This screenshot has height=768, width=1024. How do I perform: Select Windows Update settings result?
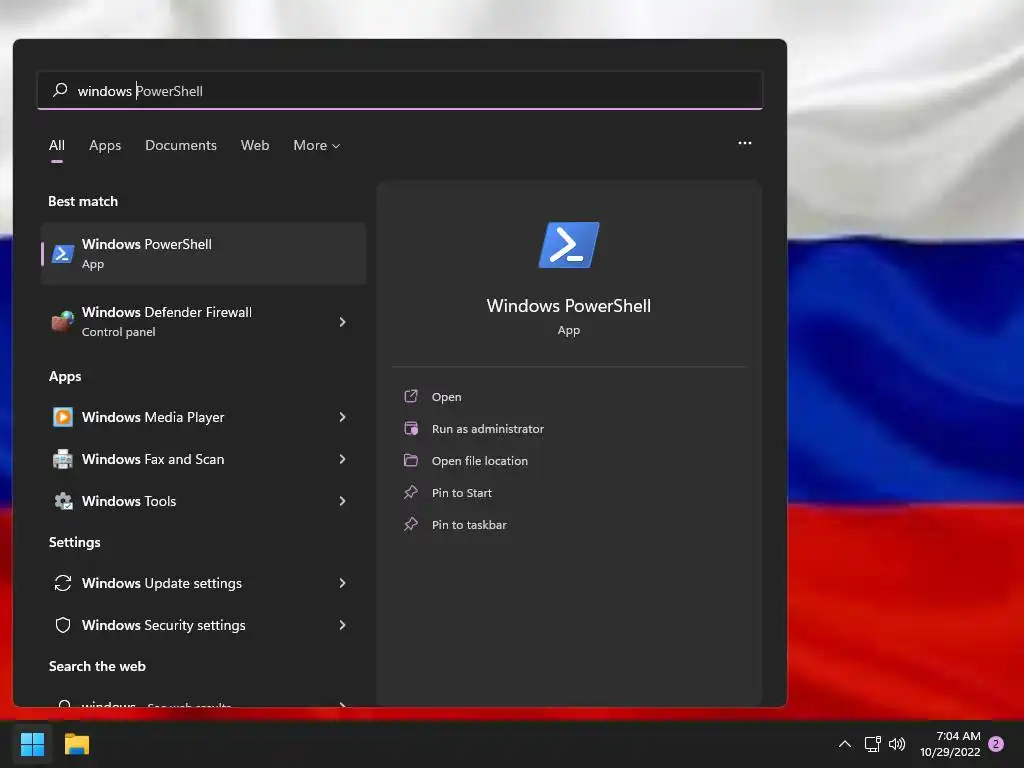203,583
